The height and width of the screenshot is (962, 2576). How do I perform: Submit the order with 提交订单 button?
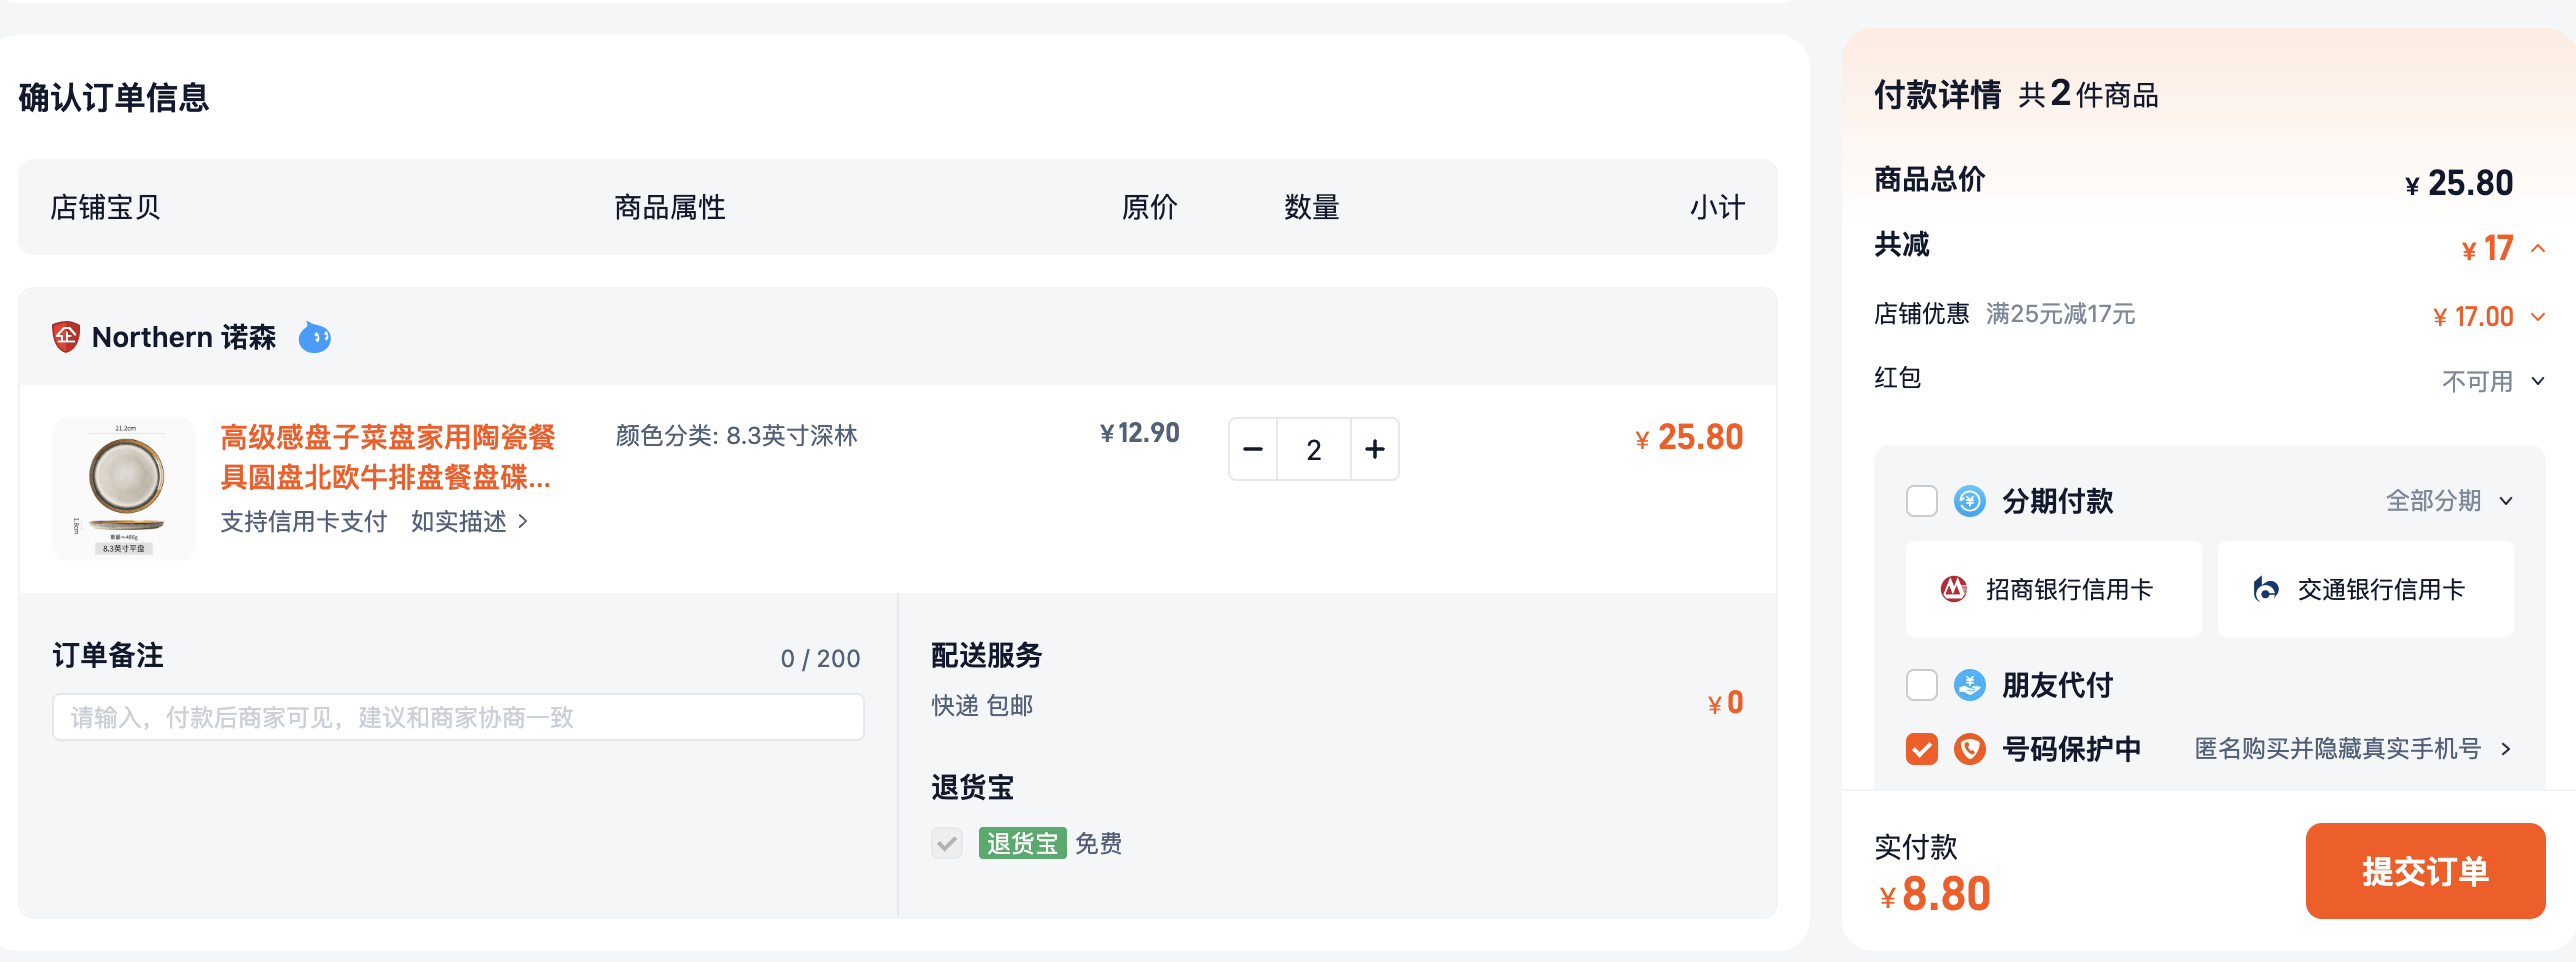(2425, 871)
